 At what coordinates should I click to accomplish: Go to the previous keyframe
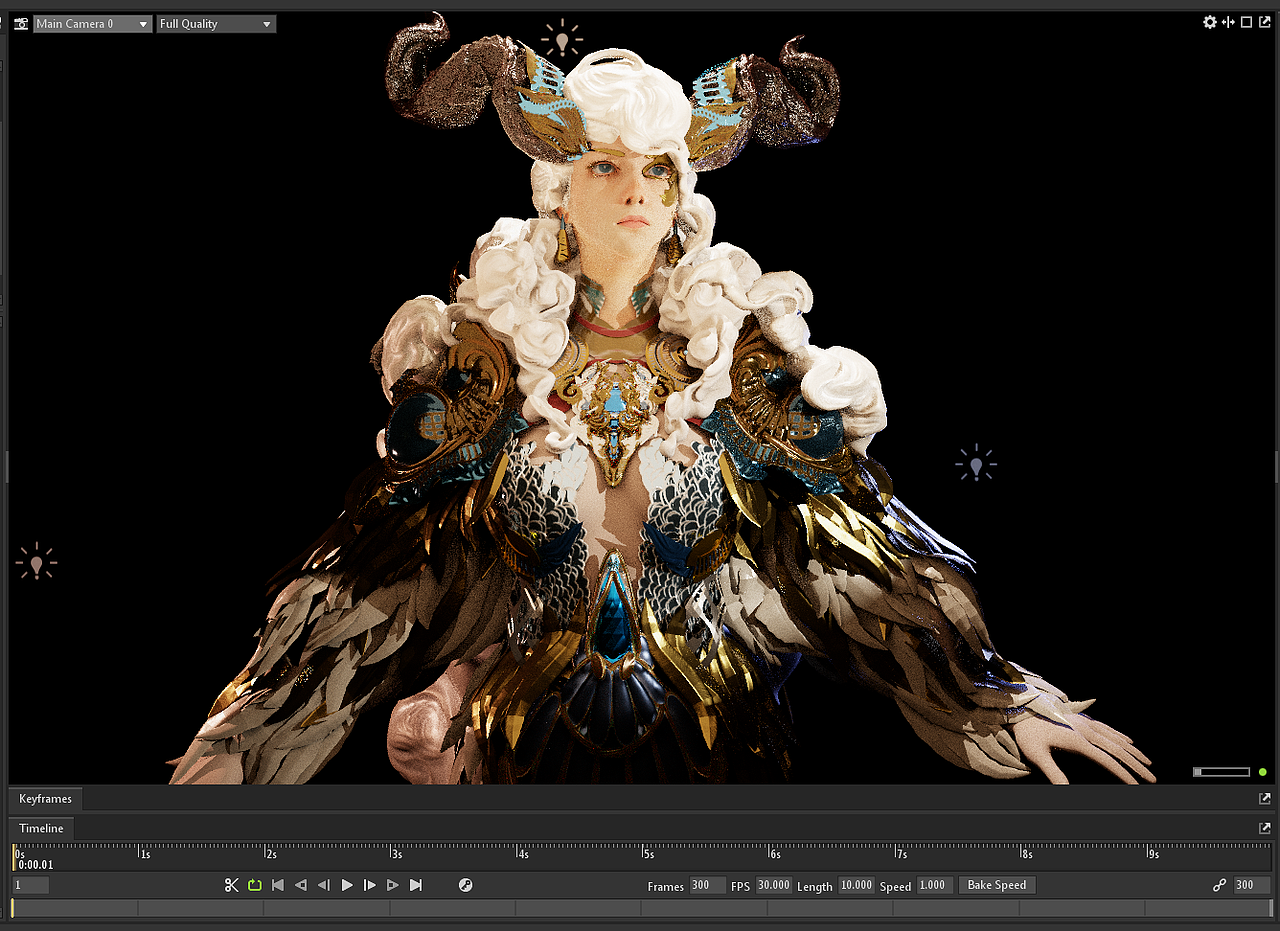(301, 885)
